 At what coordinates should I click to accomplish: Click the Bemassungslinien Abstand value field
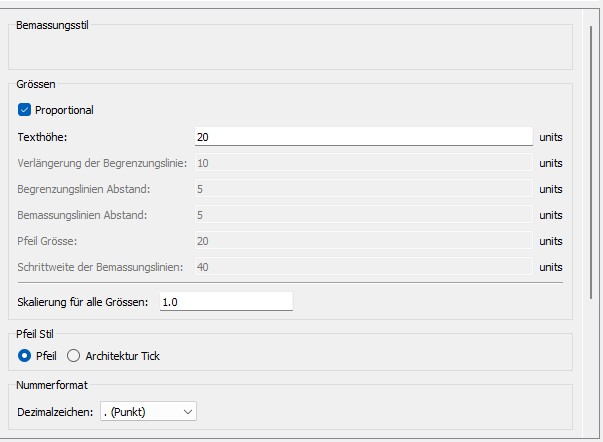coord(363,215)
